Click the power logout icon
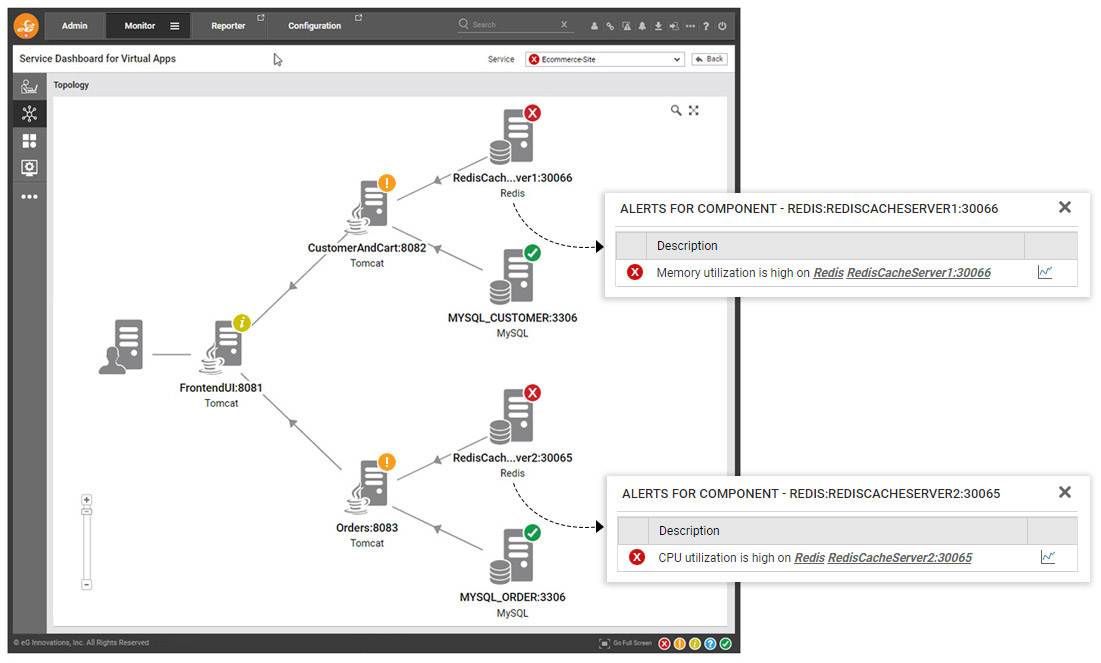The height and width of the screenshot is (663, 1101). click(722, 26)
